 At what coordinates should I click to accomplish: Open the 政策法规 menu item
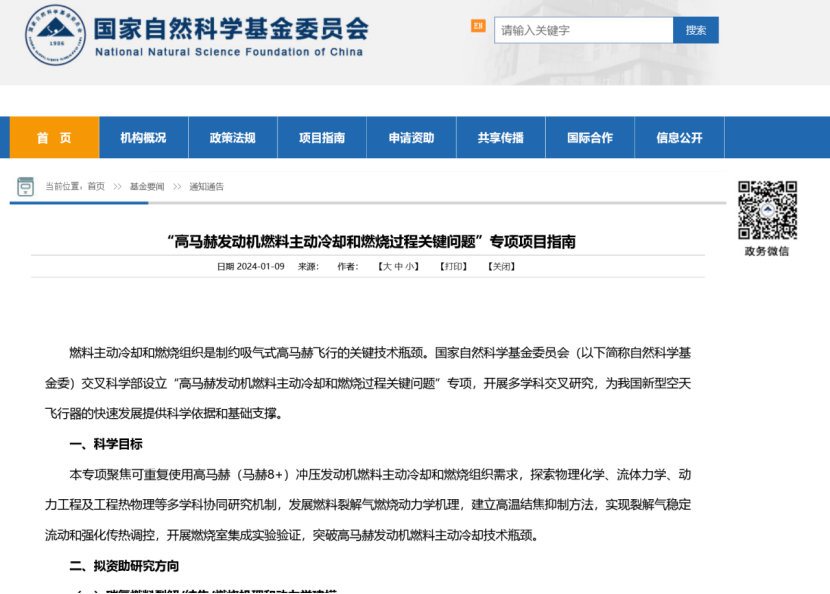[232, 138]
